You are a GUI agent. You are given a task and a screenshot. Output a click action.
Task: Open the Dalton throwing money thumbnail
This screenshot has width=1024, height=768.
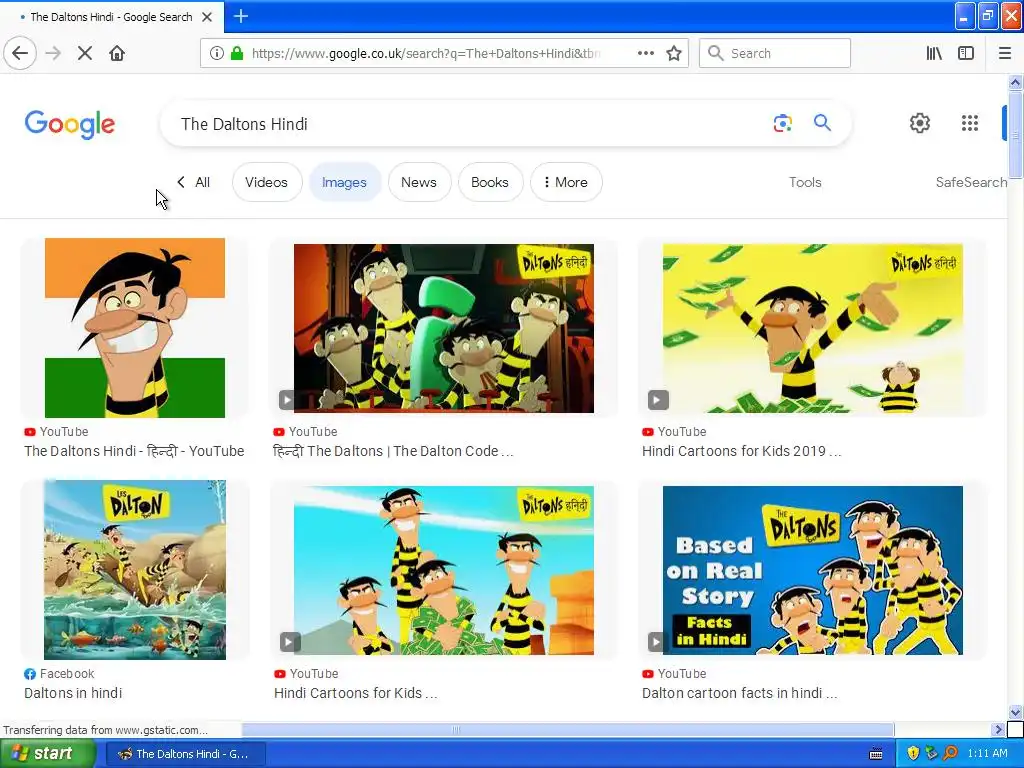point(812,328)
